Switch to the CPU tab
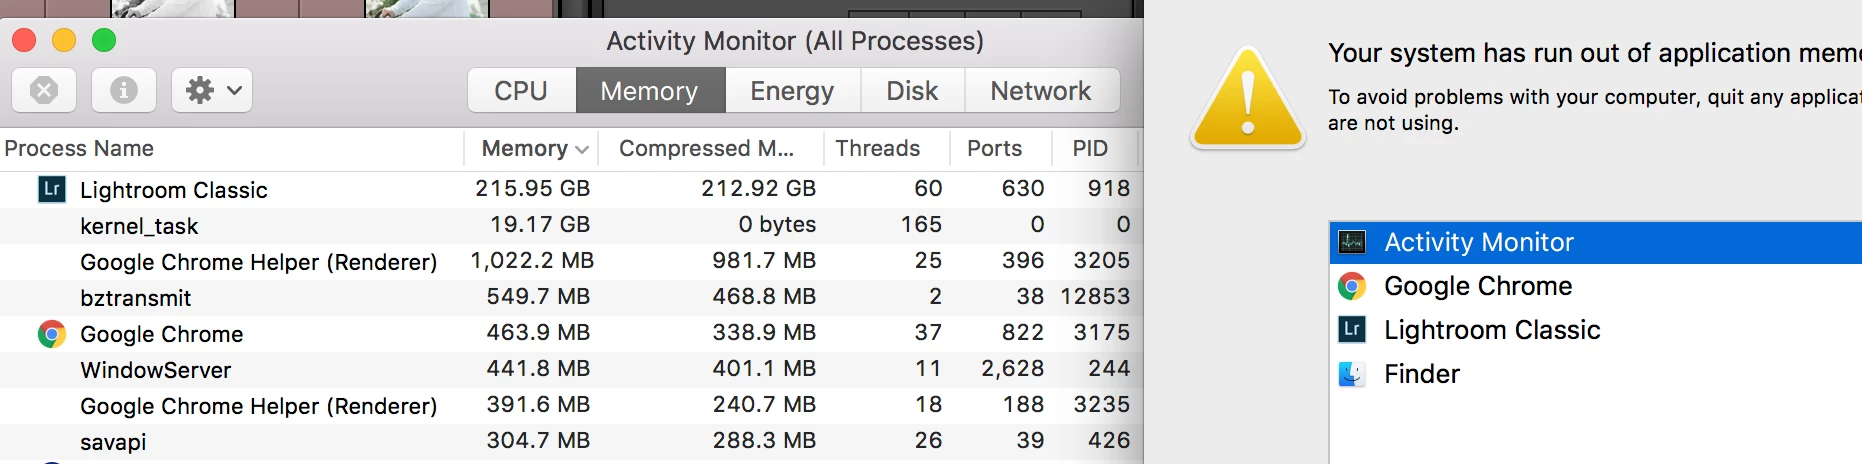This screenshot has width=1862, height=464. pos(521,91)
